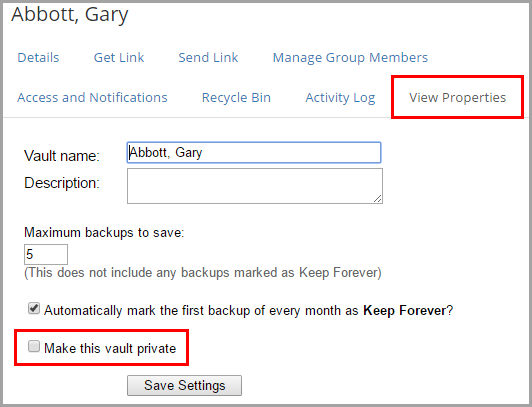
Task: Click the 'Automatically mark the first backup' label
Action: [248, 310]
